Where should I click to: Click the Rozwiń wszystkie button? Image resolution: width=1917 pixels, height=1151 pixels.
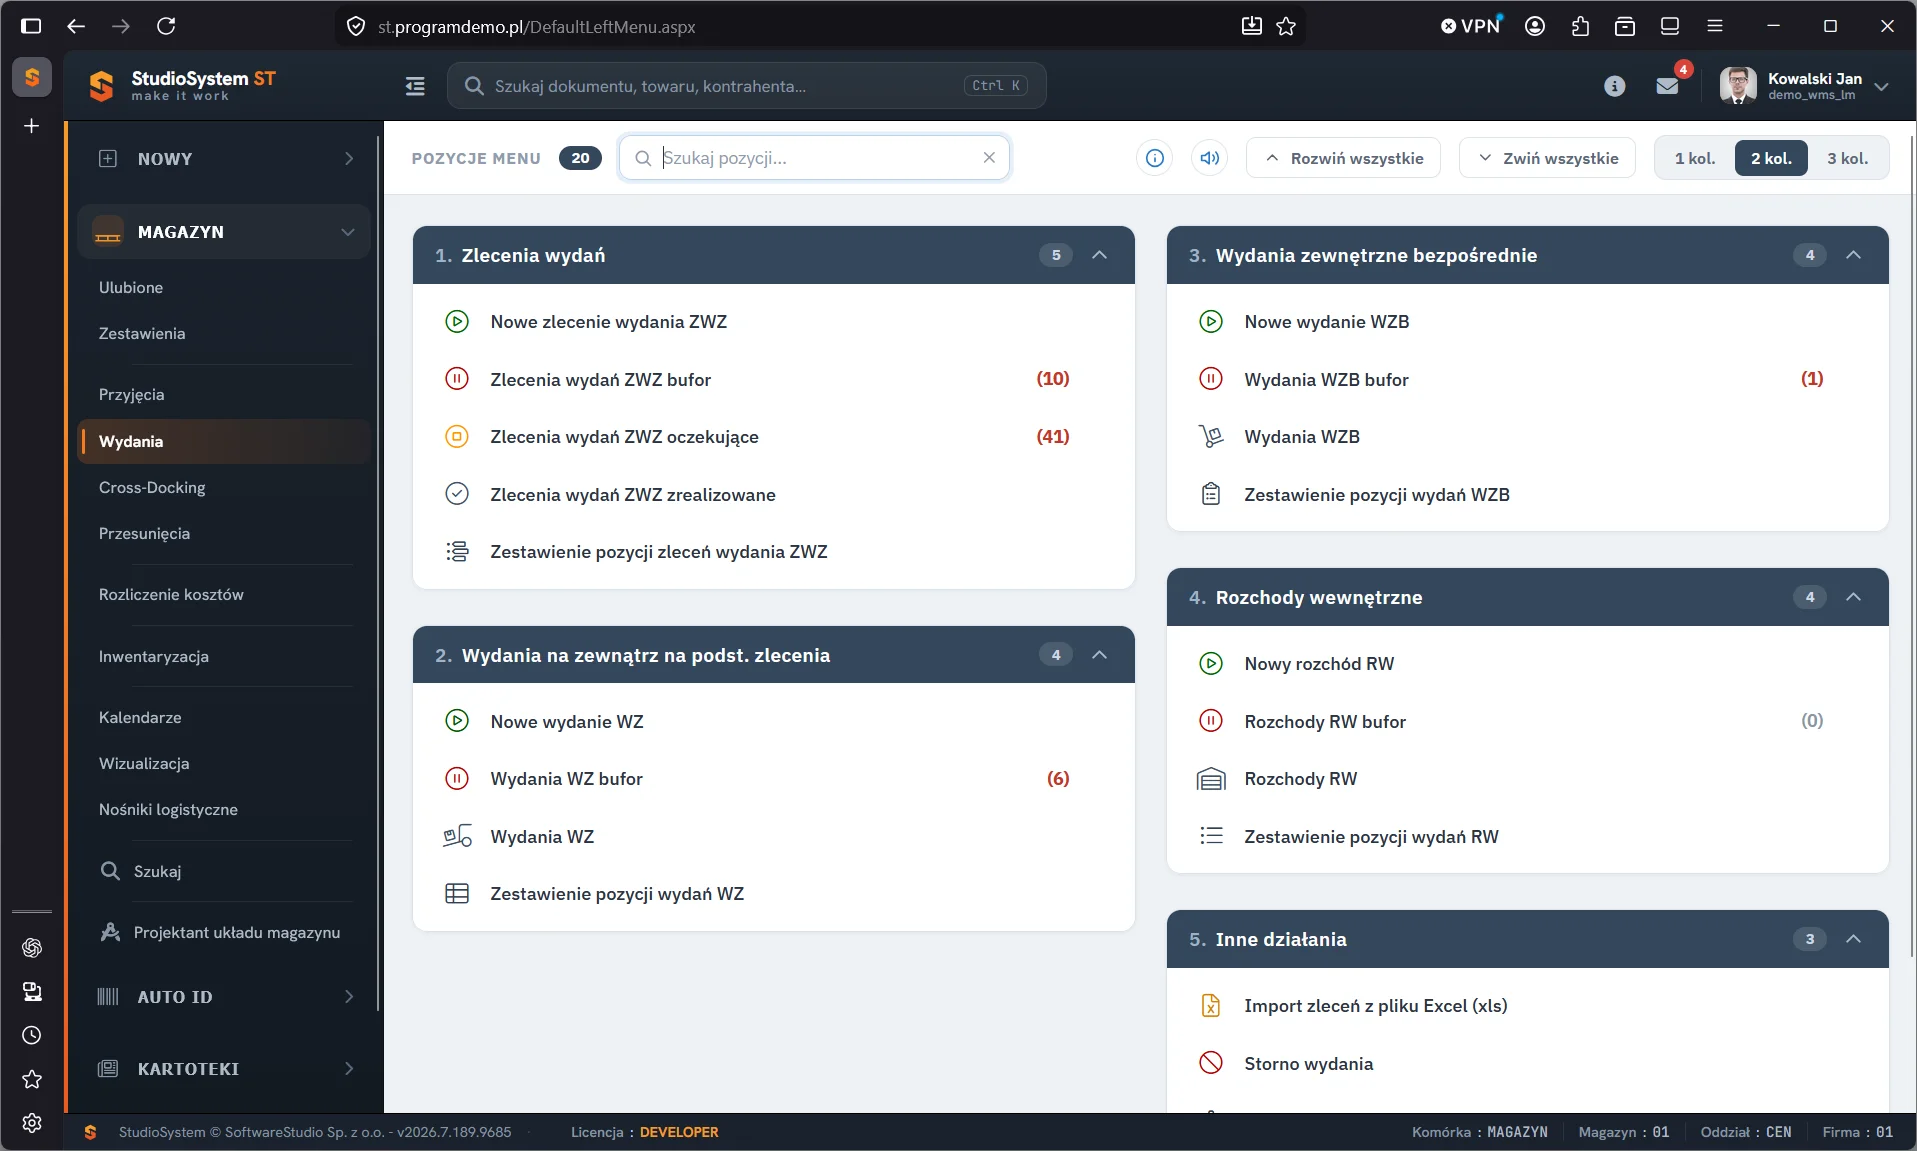pos(1343,158)
